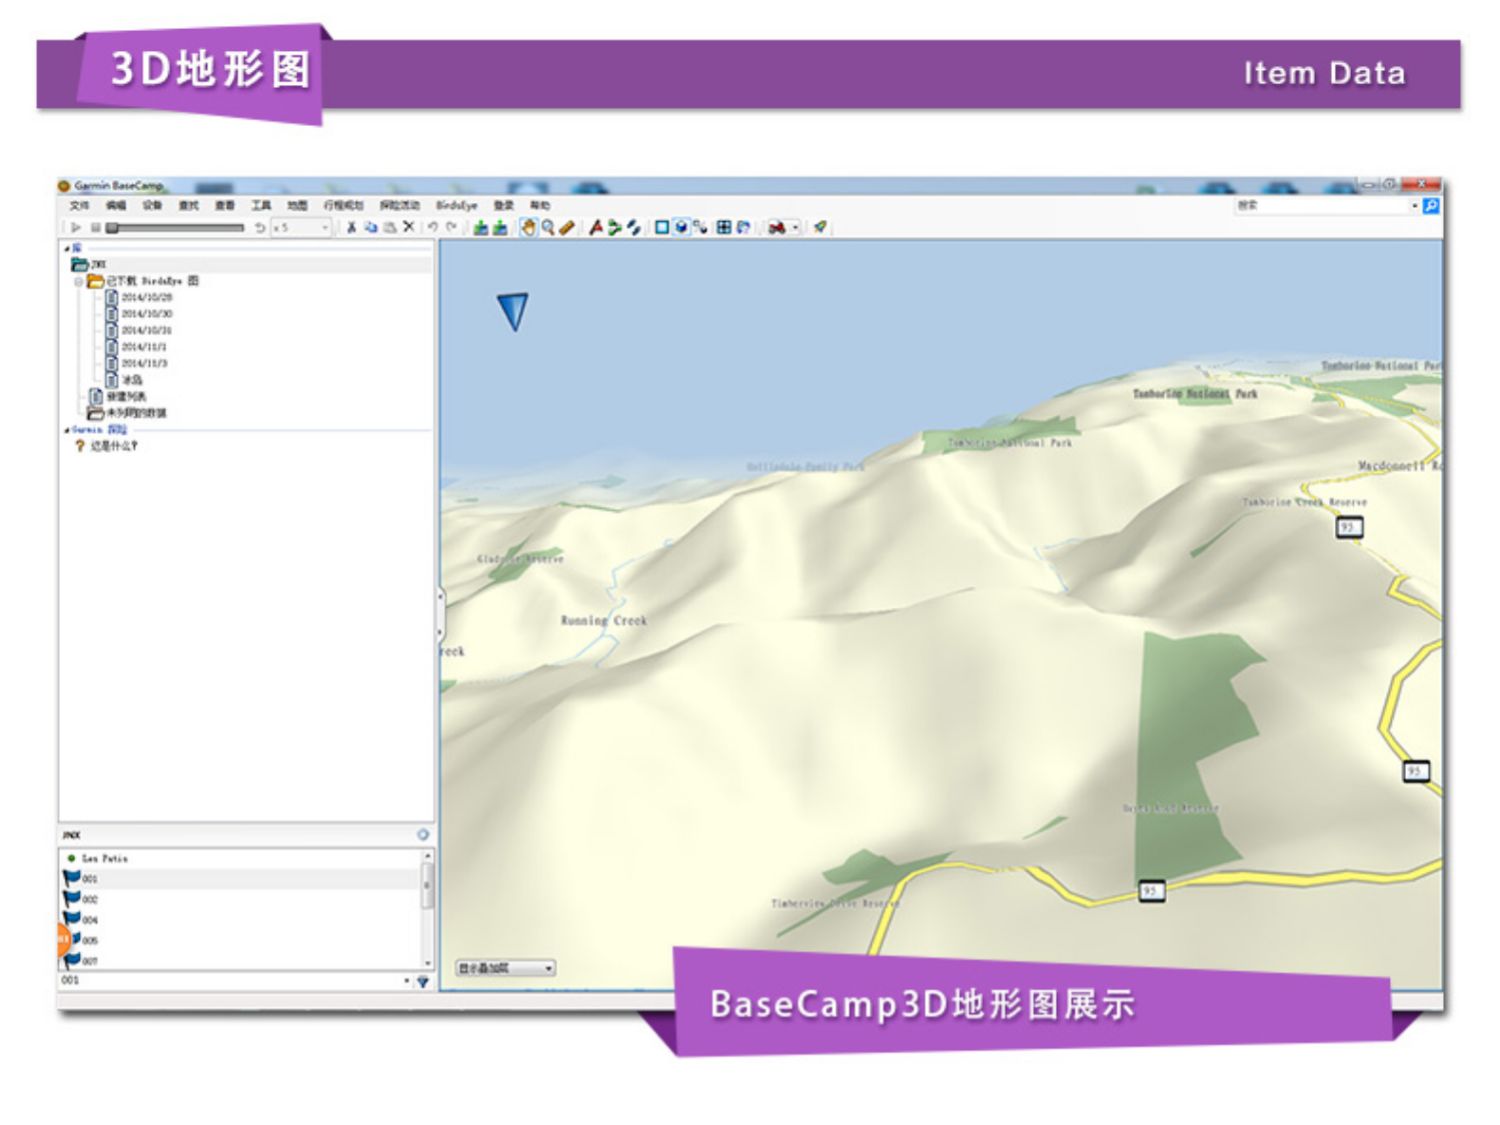
Task: Switch to 2D map view icon
Action: tap(661, 227)
